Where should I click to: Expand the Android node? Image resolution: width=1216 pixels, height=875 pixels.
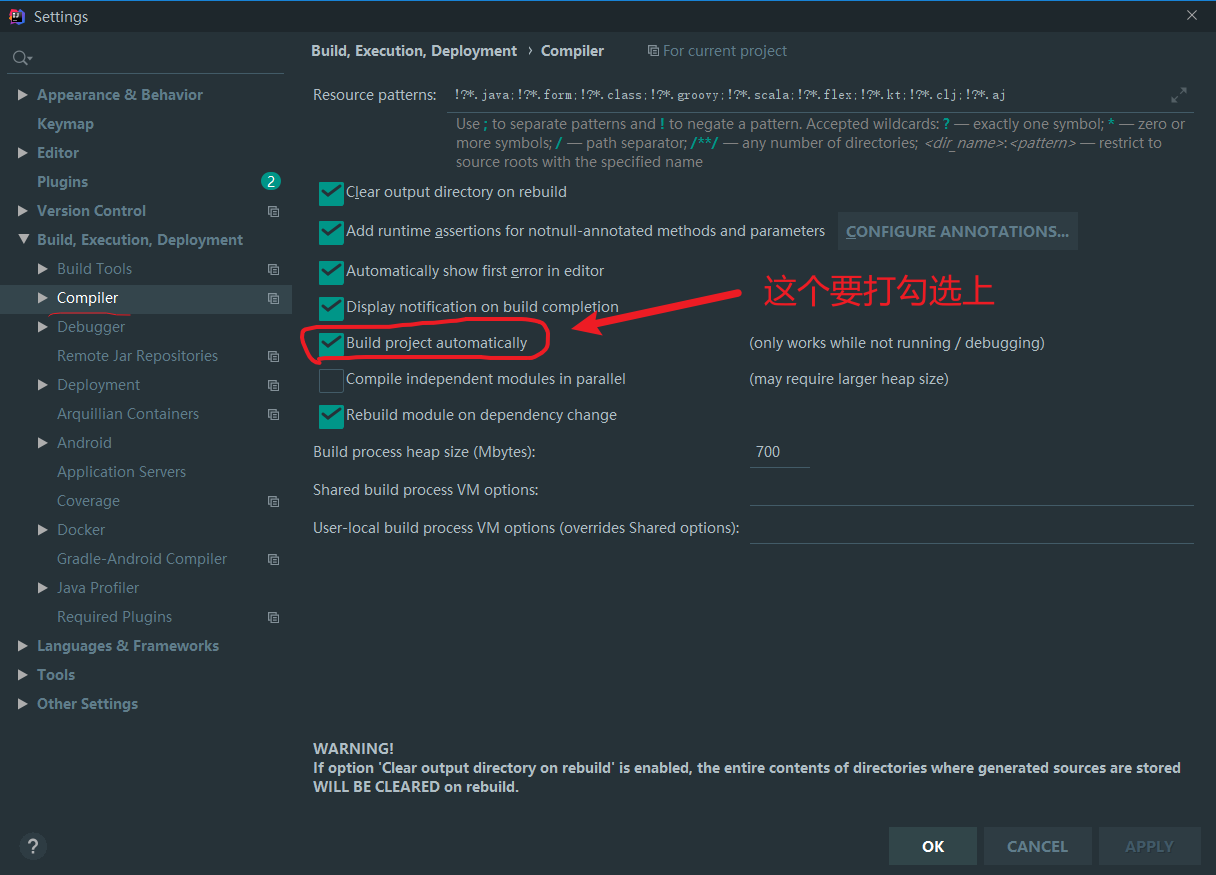click(42, 443)
